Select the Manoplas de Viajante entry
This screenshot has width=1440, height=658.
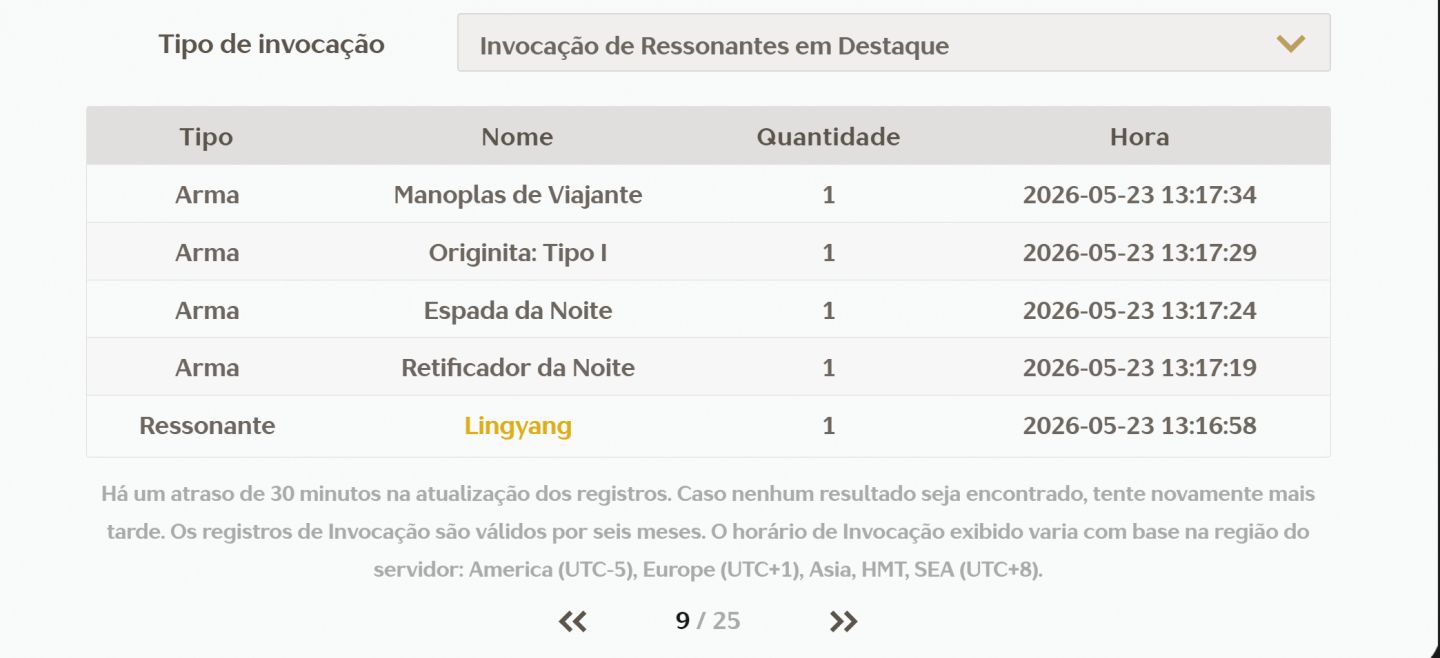[x=518, y=195]
